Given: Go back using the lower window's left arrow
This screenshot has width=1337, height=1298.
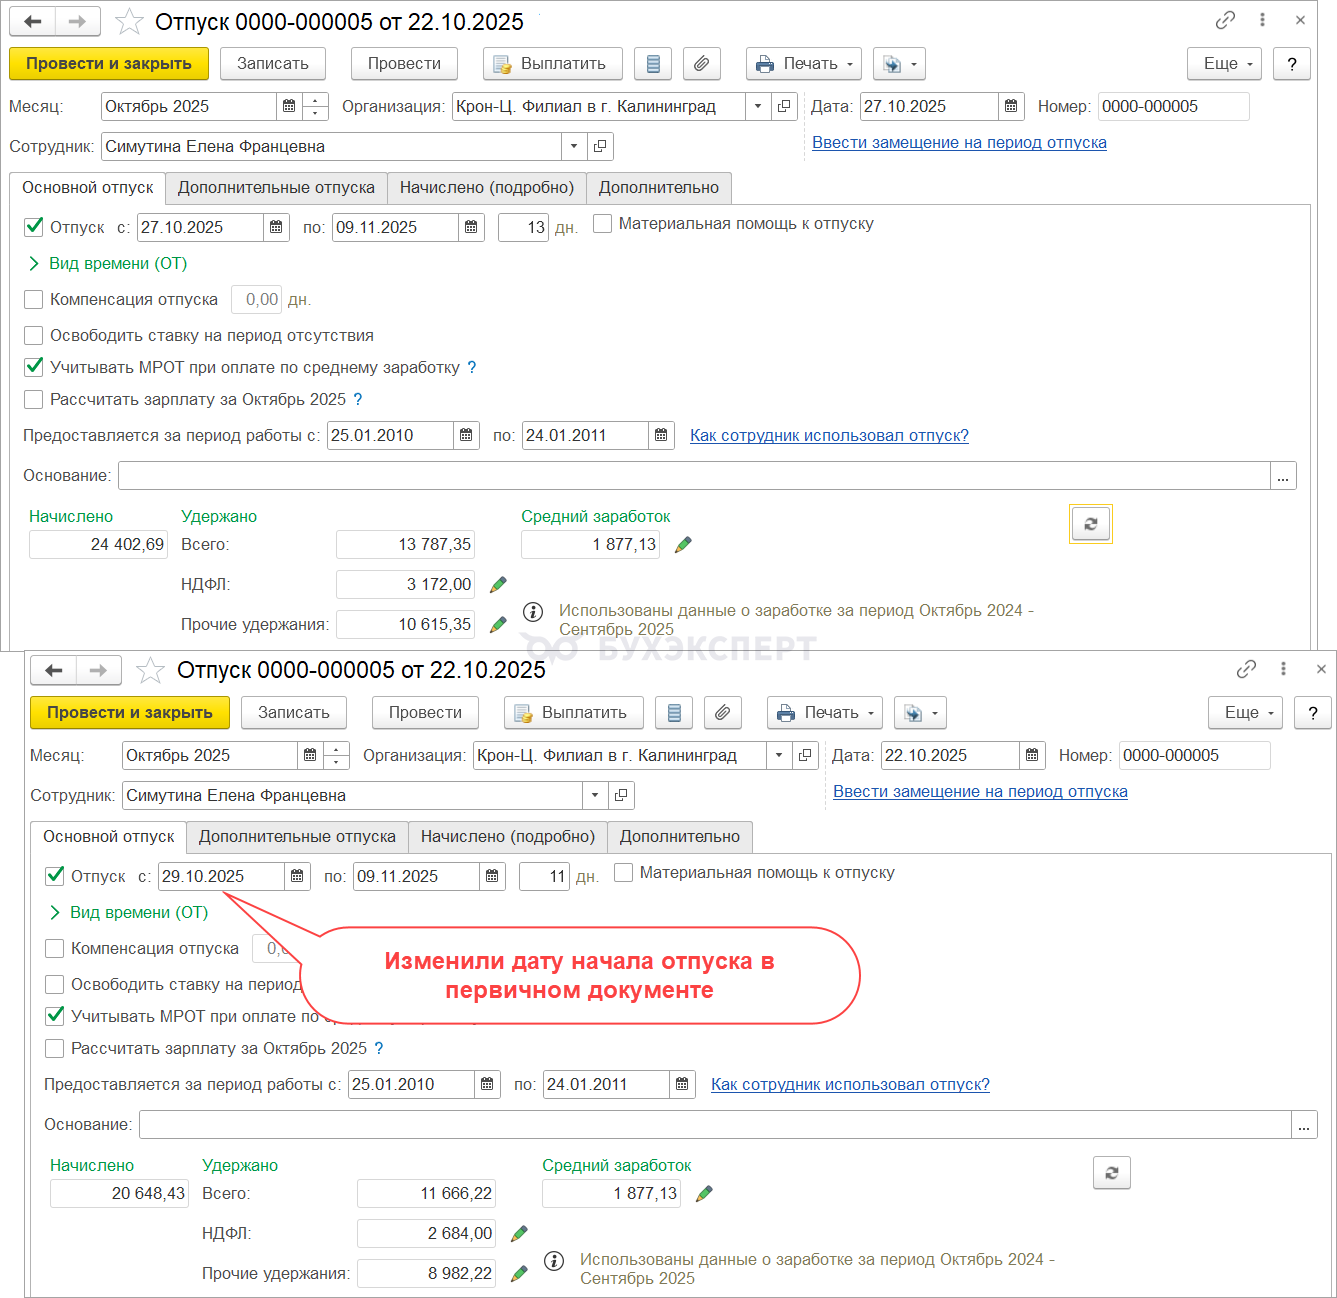Looking at the screenshot, I should 54,670.
